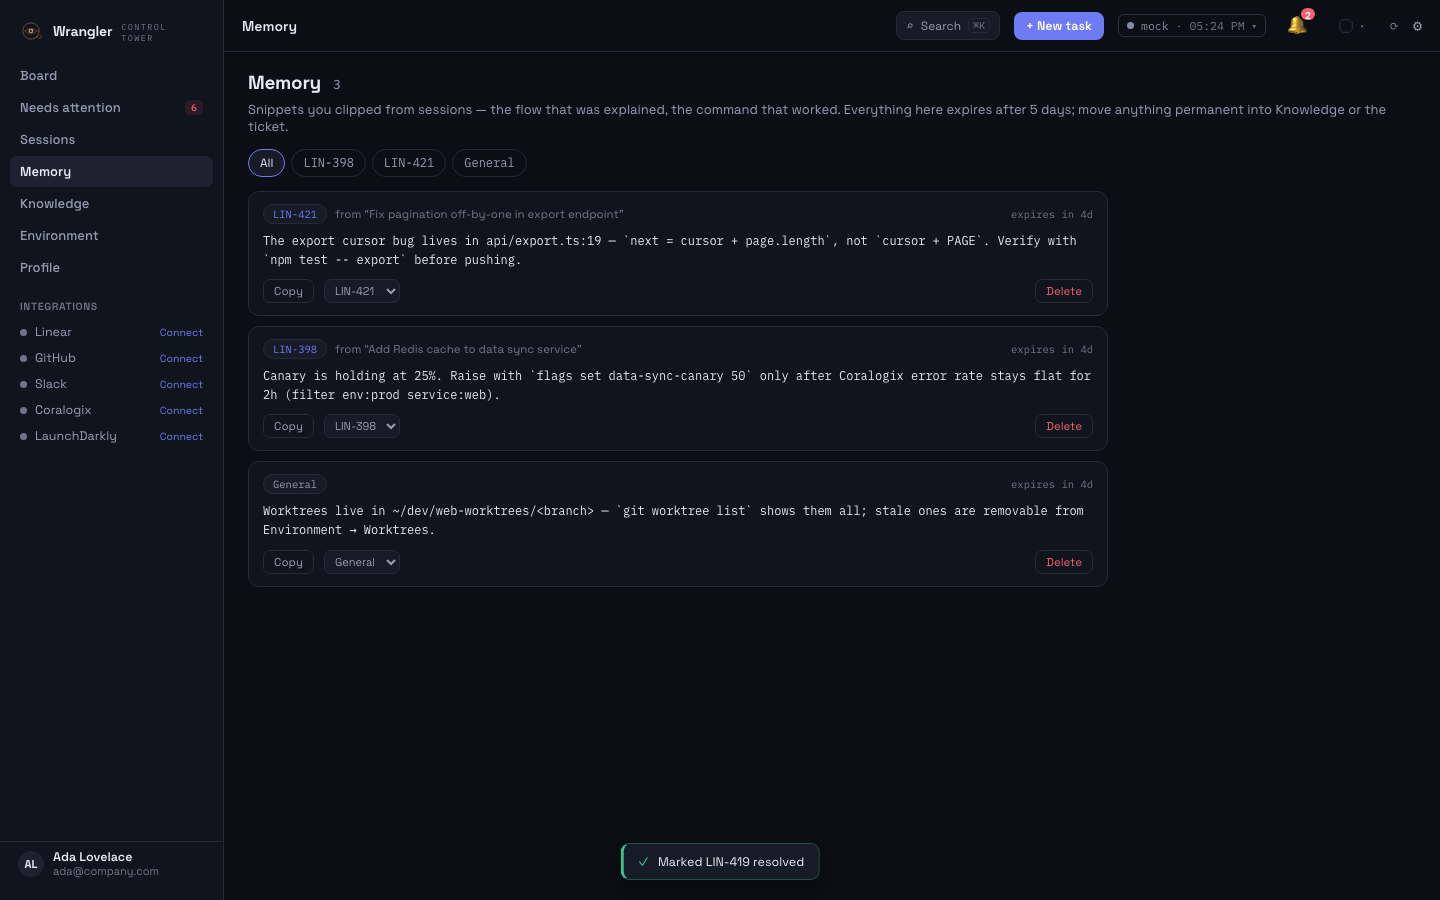Filter snippets by LIN-421 chip
Screen dimensions: 1440x900
(x=408, y=163)
